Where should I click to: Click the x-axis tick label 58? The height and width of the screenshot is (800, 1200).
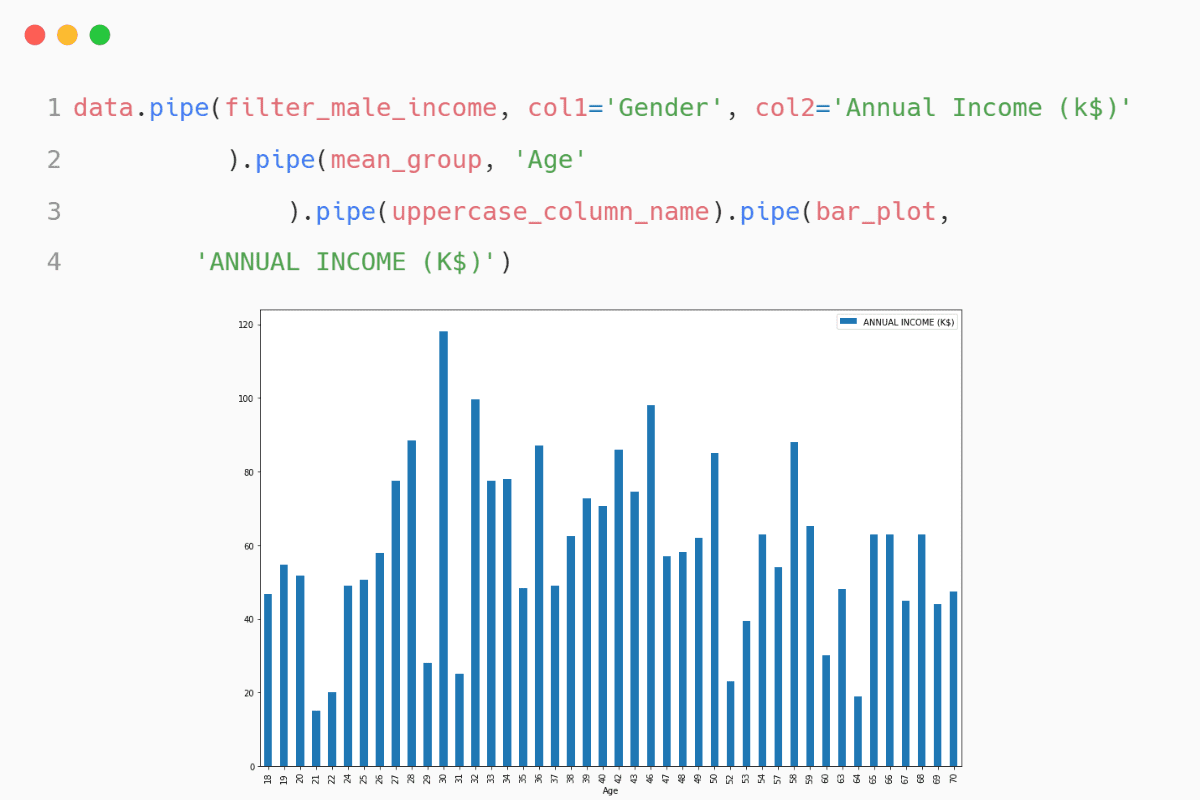(794, 777)
